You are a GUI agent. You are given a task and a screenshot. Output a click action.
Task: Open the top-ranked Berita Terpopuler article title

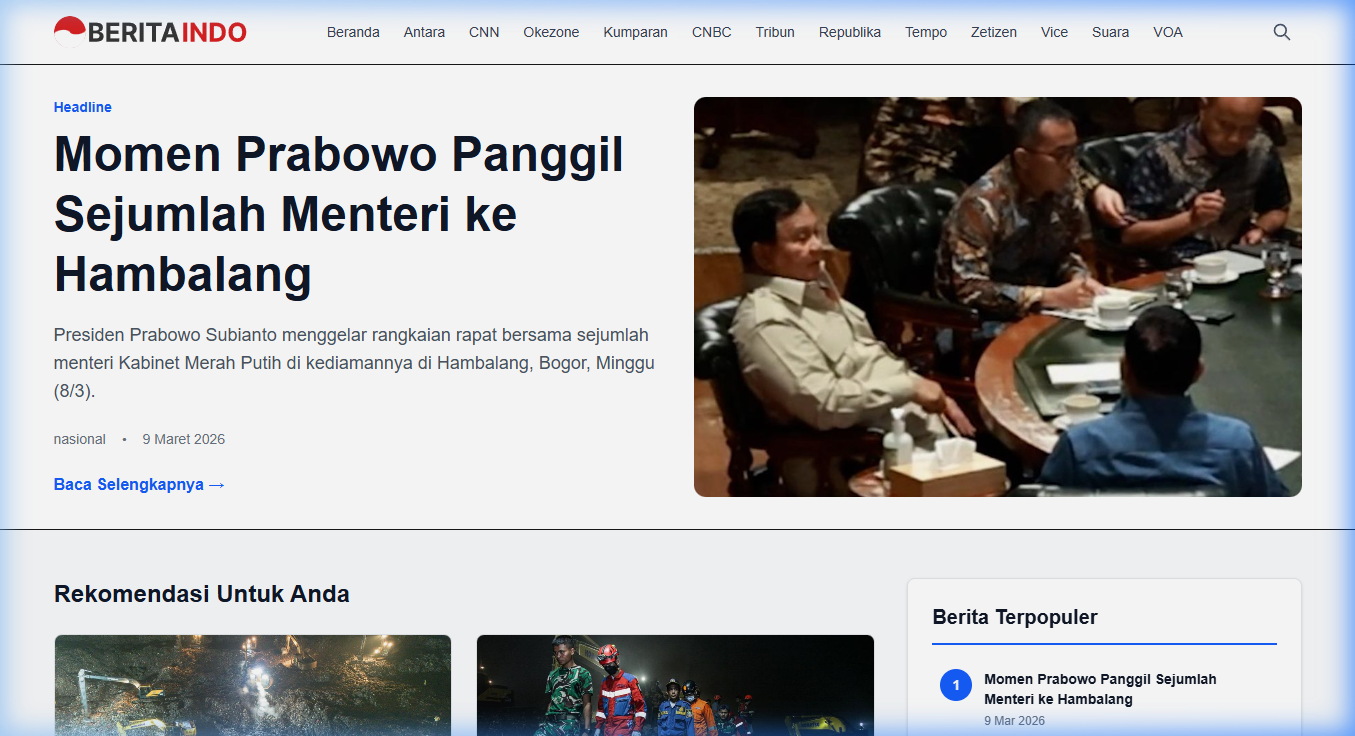pos(1100,689)
